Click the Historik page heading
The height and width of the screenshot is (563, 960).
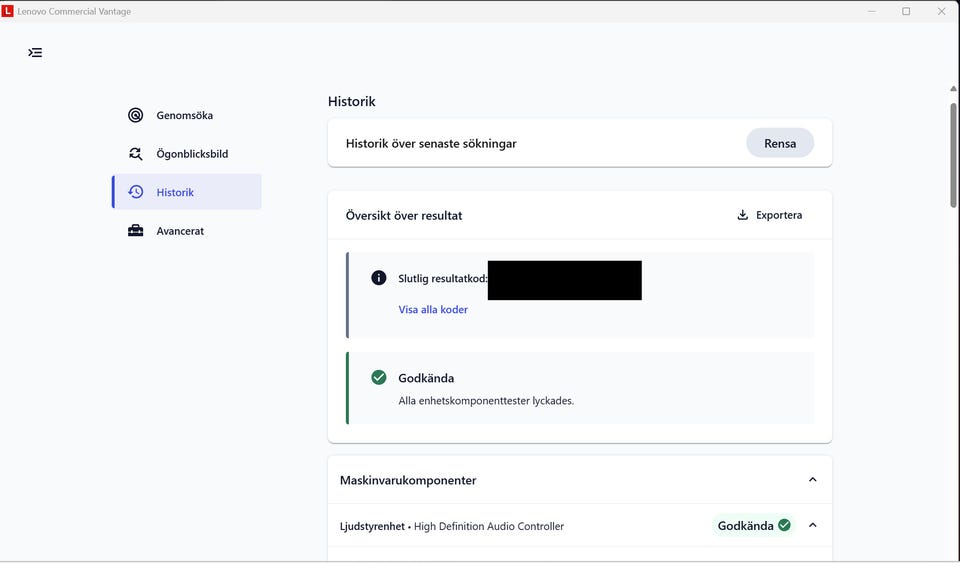pos(351,102)
